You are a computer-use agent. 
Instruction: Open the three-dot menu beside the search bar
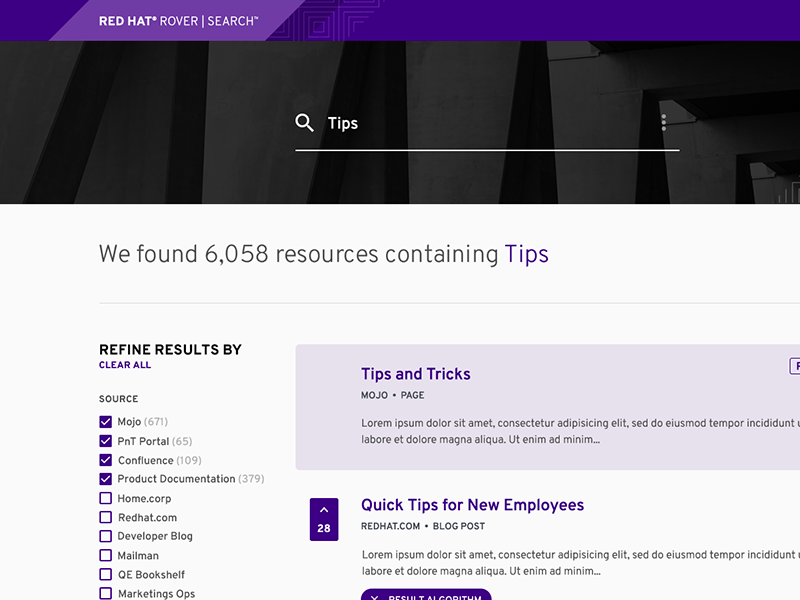[x=663, y=122]
